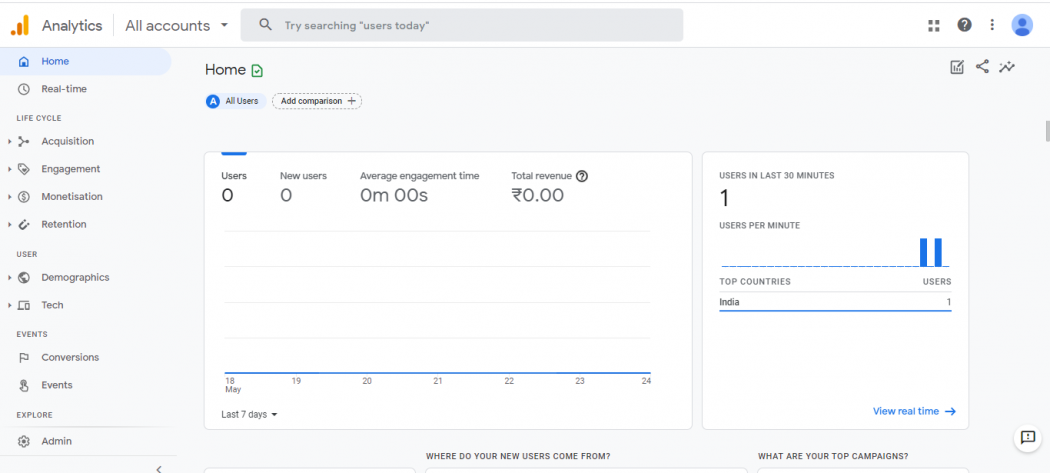This screenshot has width=1050, height=473.
Task: Click the Real-time clock icon
Action: pos(23,89)
